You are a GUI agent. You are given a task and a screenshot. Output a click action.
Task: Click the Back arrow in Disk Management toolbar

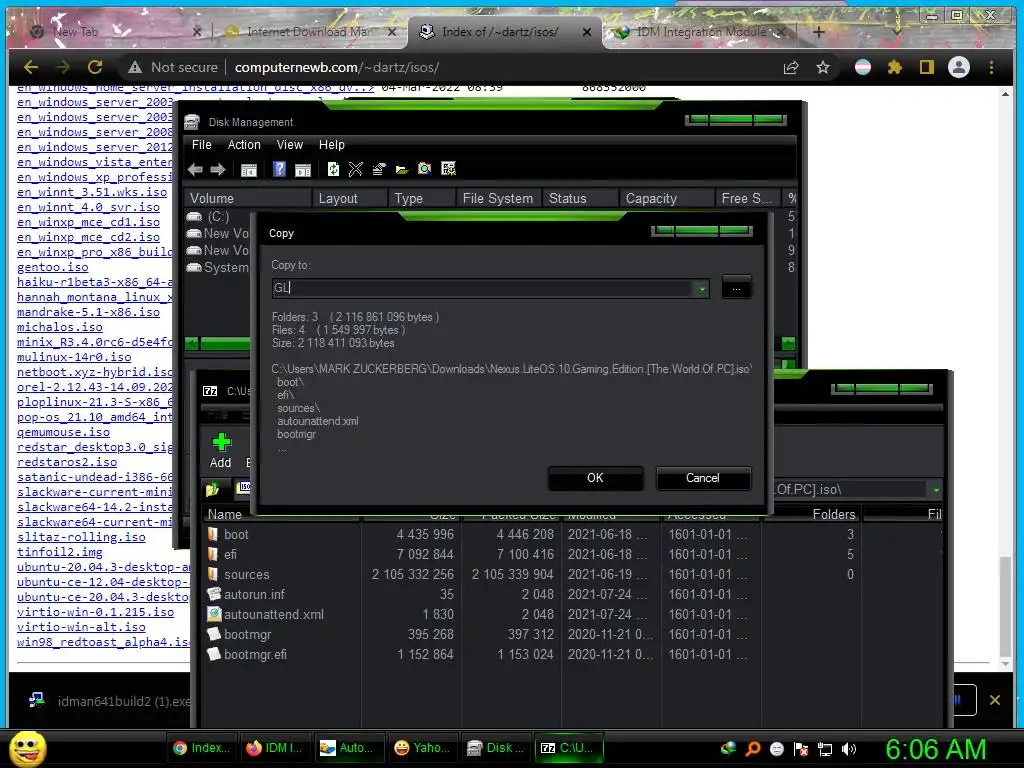(195, 170)
